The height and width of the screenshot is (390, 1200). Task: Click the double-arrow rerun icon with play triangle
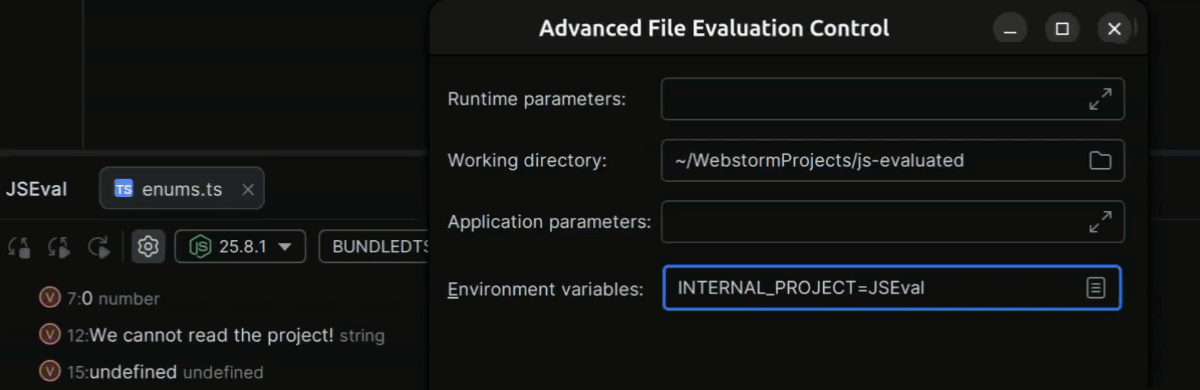tap(59, 247)
